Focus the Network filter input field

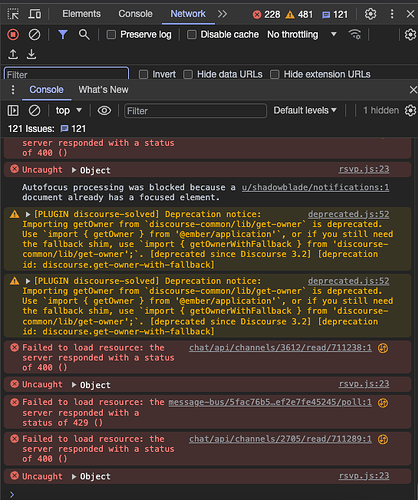pos(66,74)
